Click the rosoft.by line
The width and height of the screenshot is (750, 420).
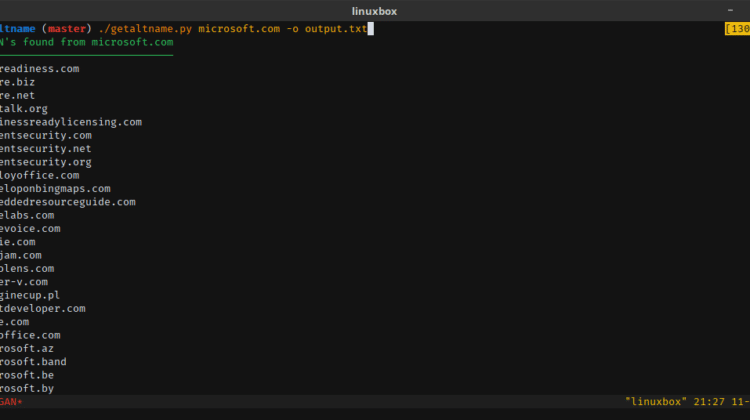27,388
